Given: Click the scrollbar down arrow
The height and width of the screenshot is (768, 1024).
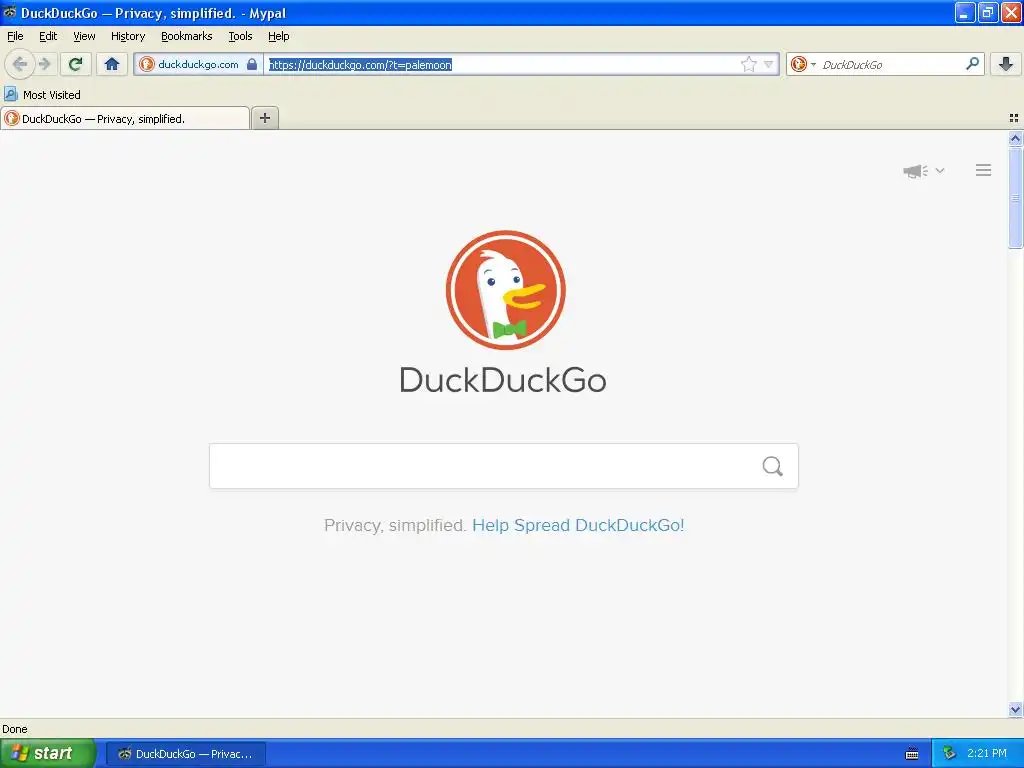Looking at the screenshot, I should (x=1015, y=709).
